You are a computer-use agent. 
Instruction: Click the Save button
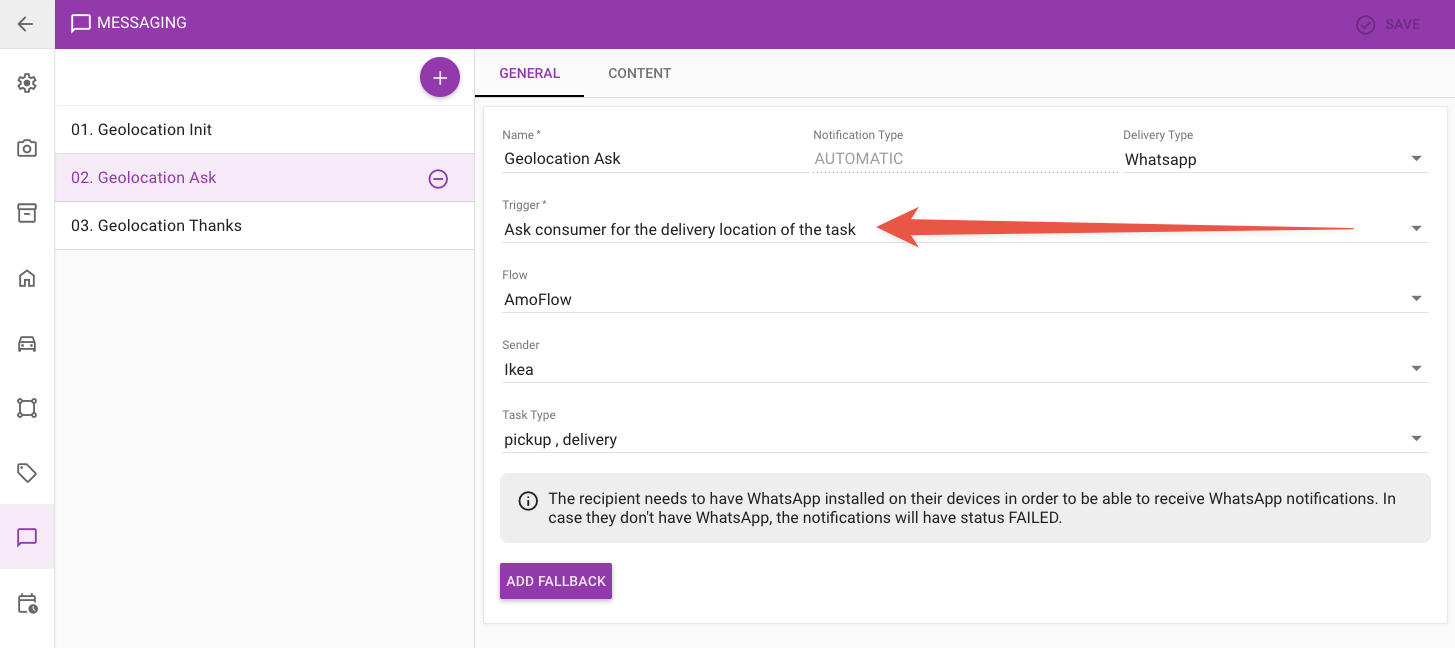coord(1388,24)
